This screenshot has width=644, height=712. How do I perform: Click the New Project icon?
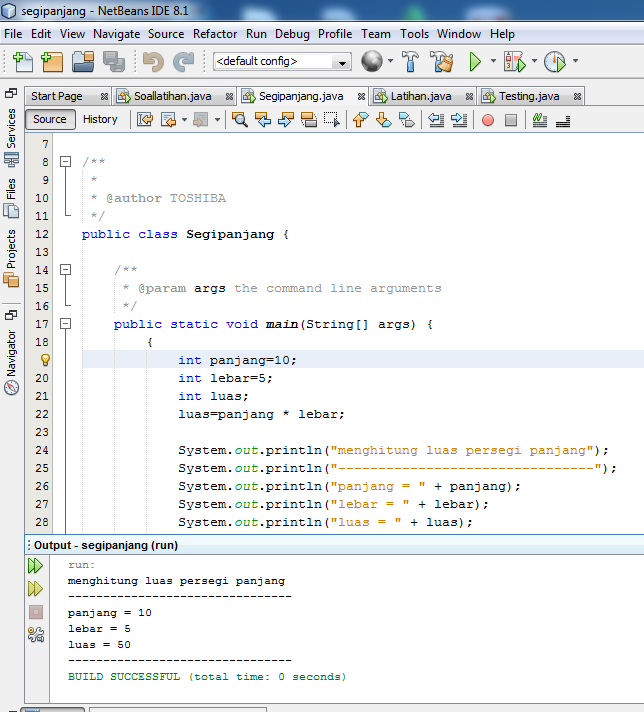(x=52, y=62)
